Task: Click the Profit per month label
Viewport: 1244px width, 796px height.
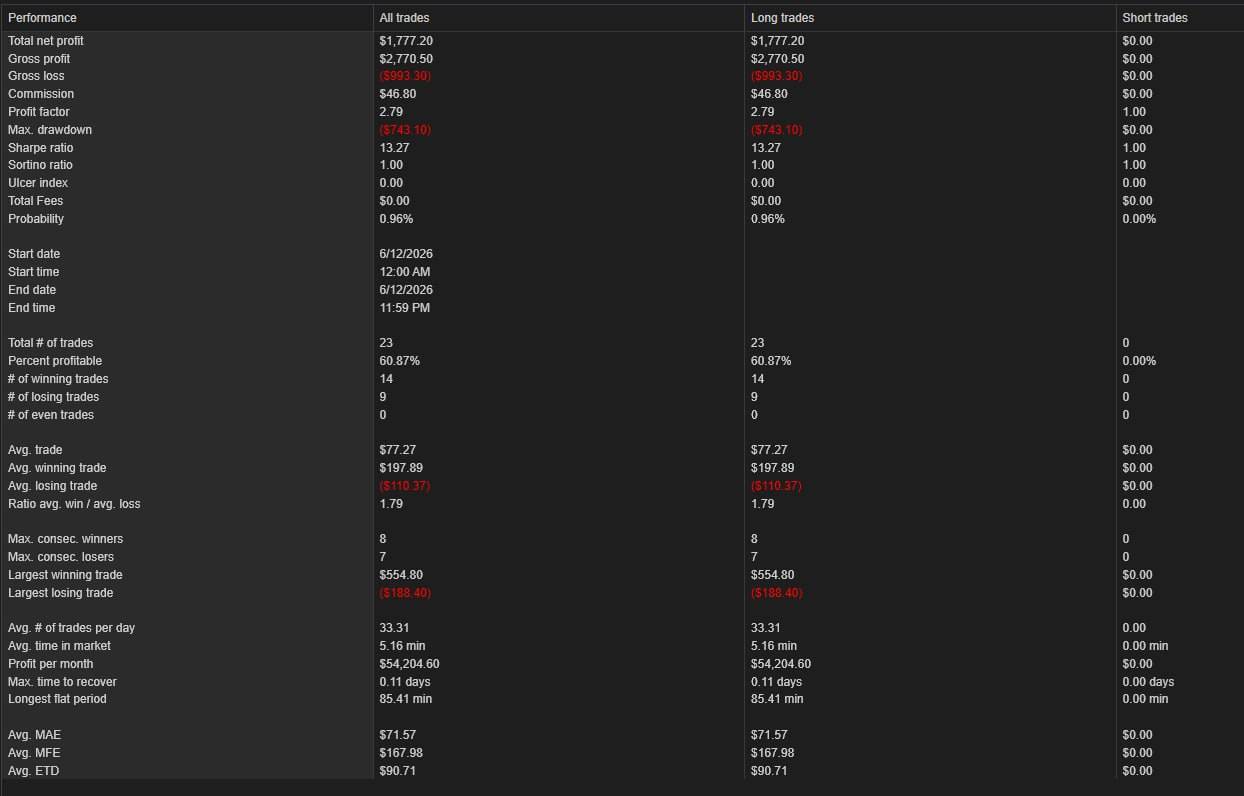Action: click(x=51, y=664)
